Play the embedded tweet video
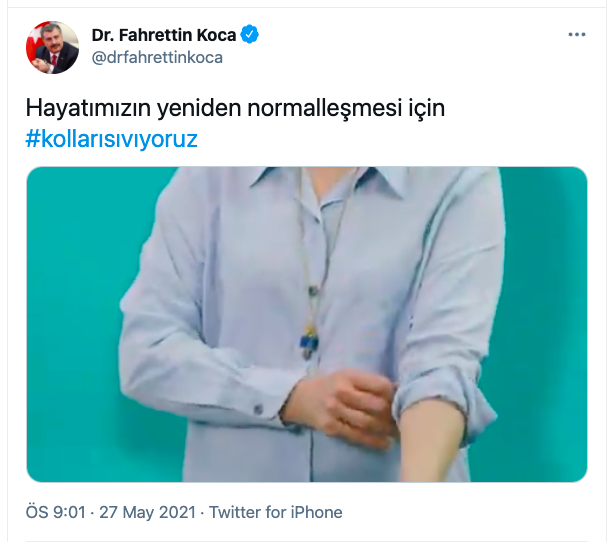This screenshot has height=542, width=614. 307,324
